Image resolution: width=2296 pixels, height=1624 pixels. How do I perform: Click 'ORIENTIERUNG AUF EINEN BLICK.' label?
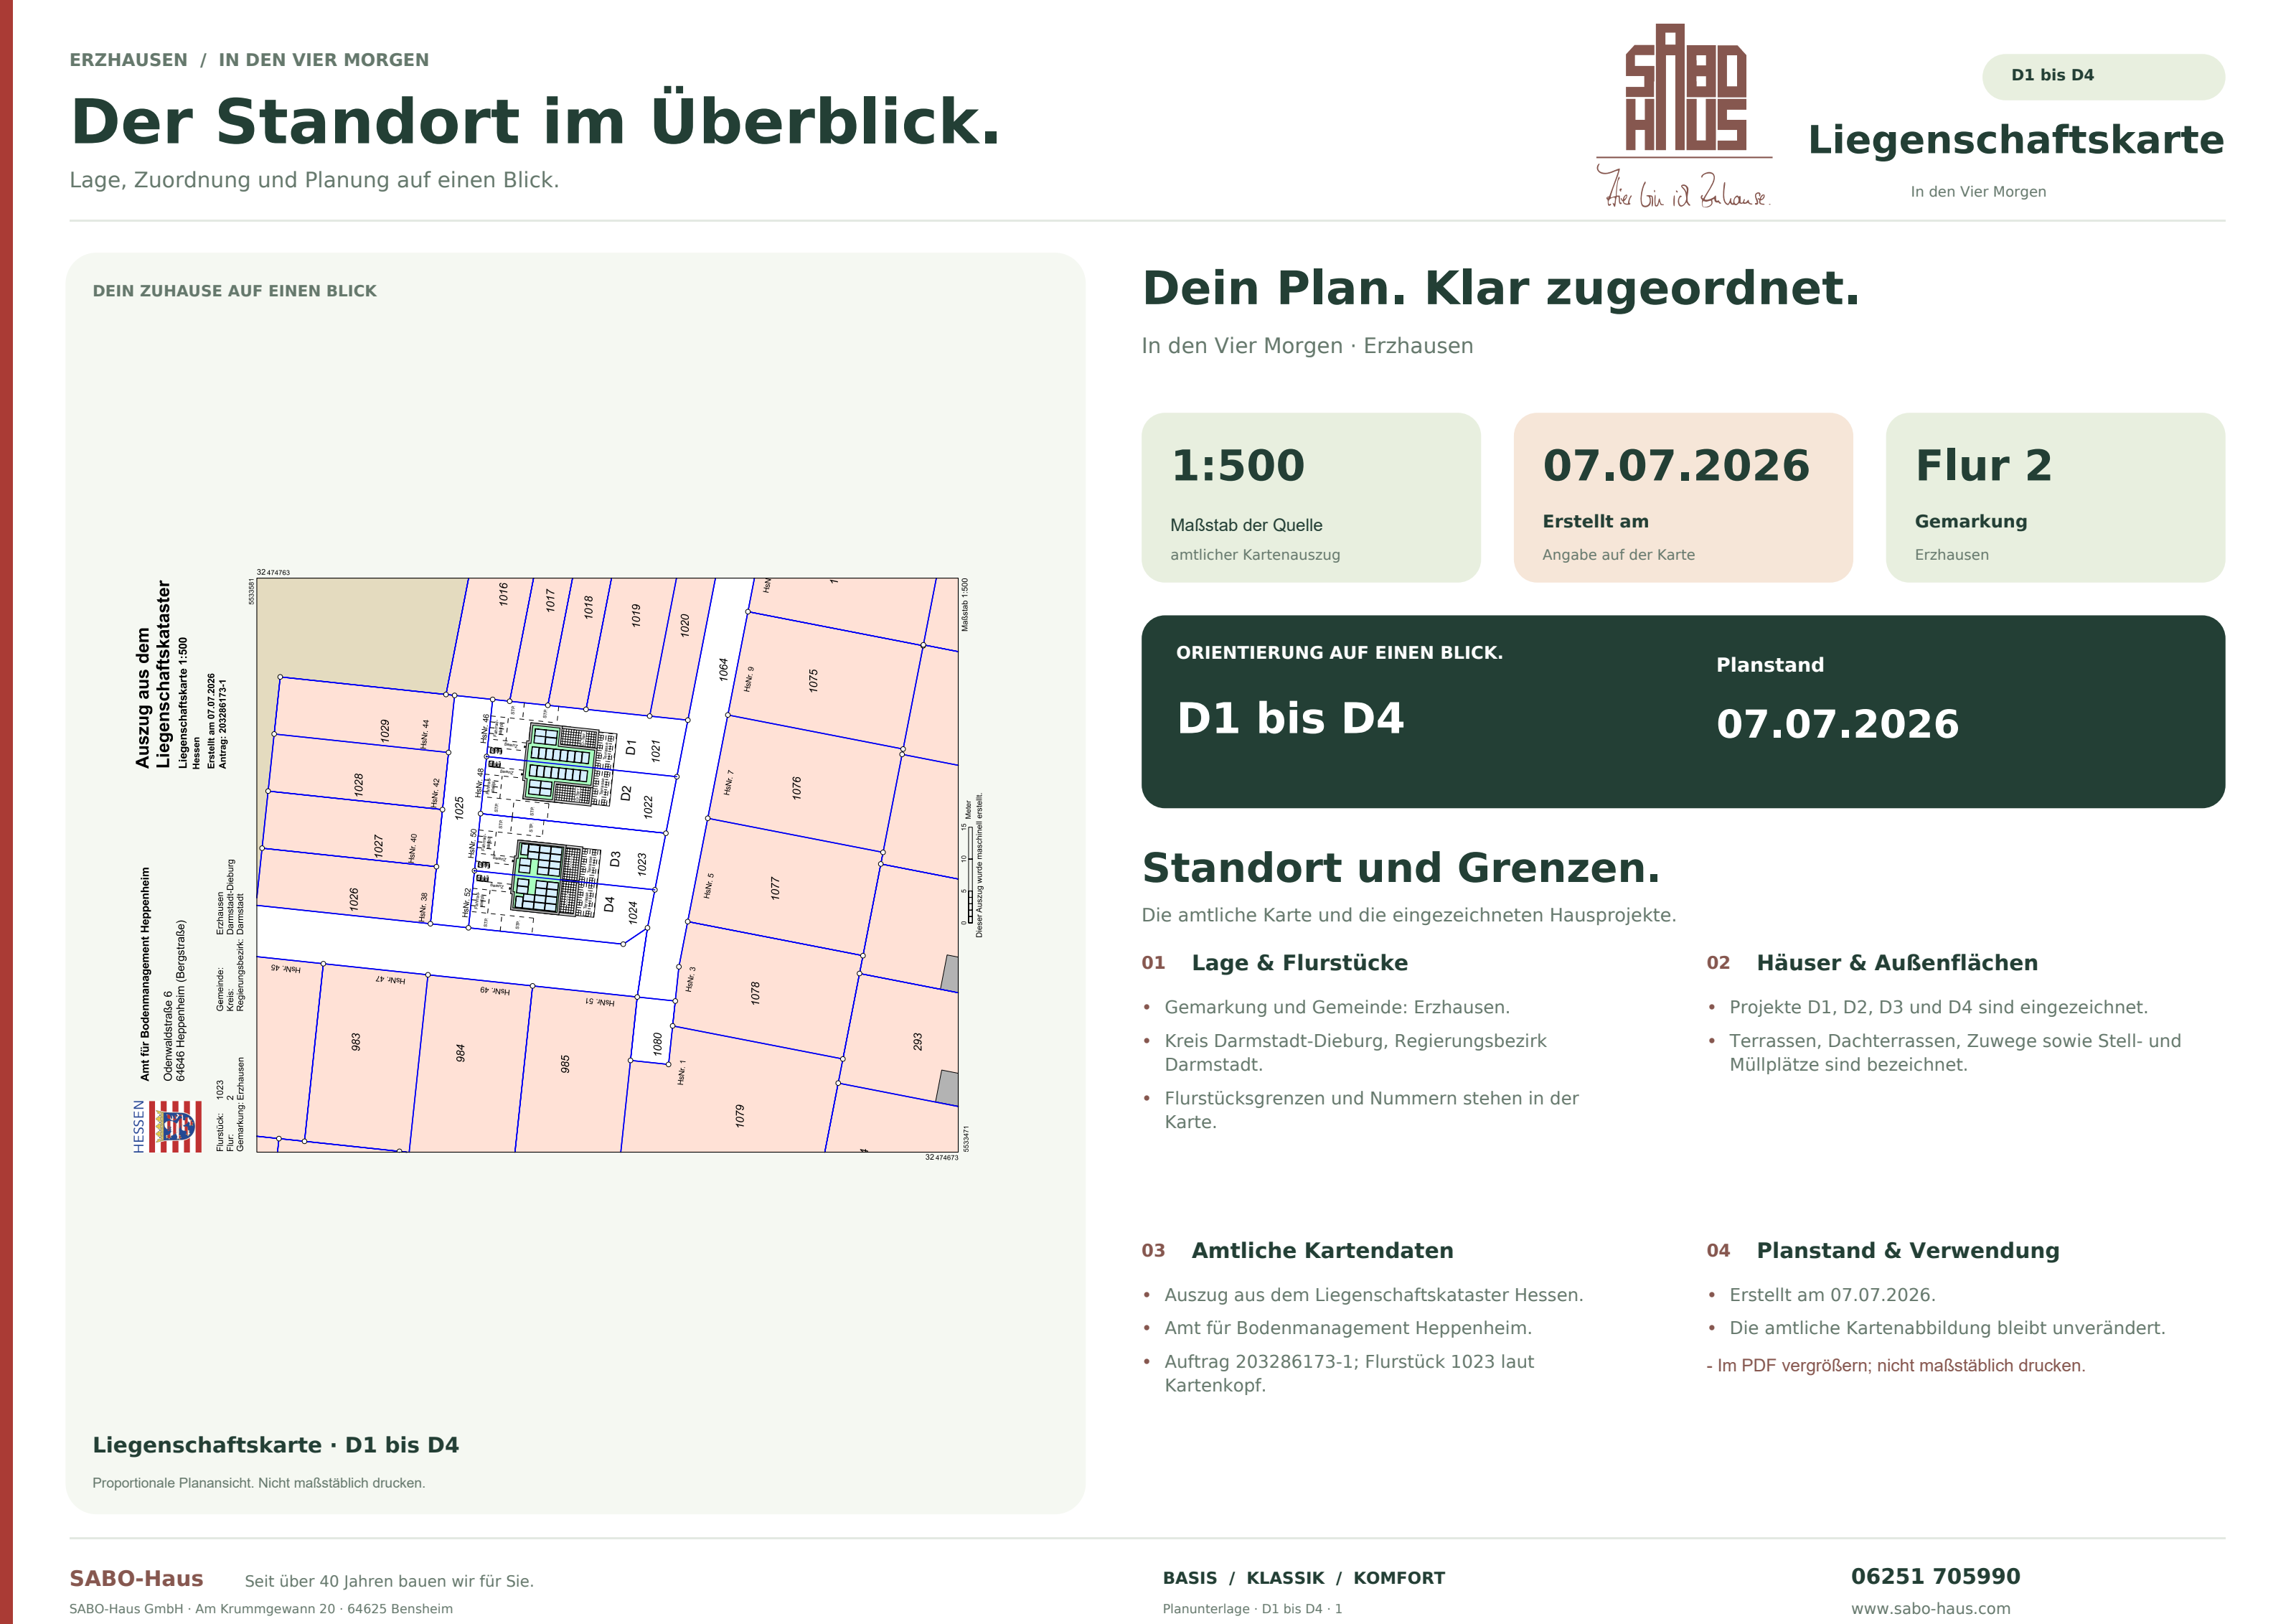click(x=1339, y=652)
